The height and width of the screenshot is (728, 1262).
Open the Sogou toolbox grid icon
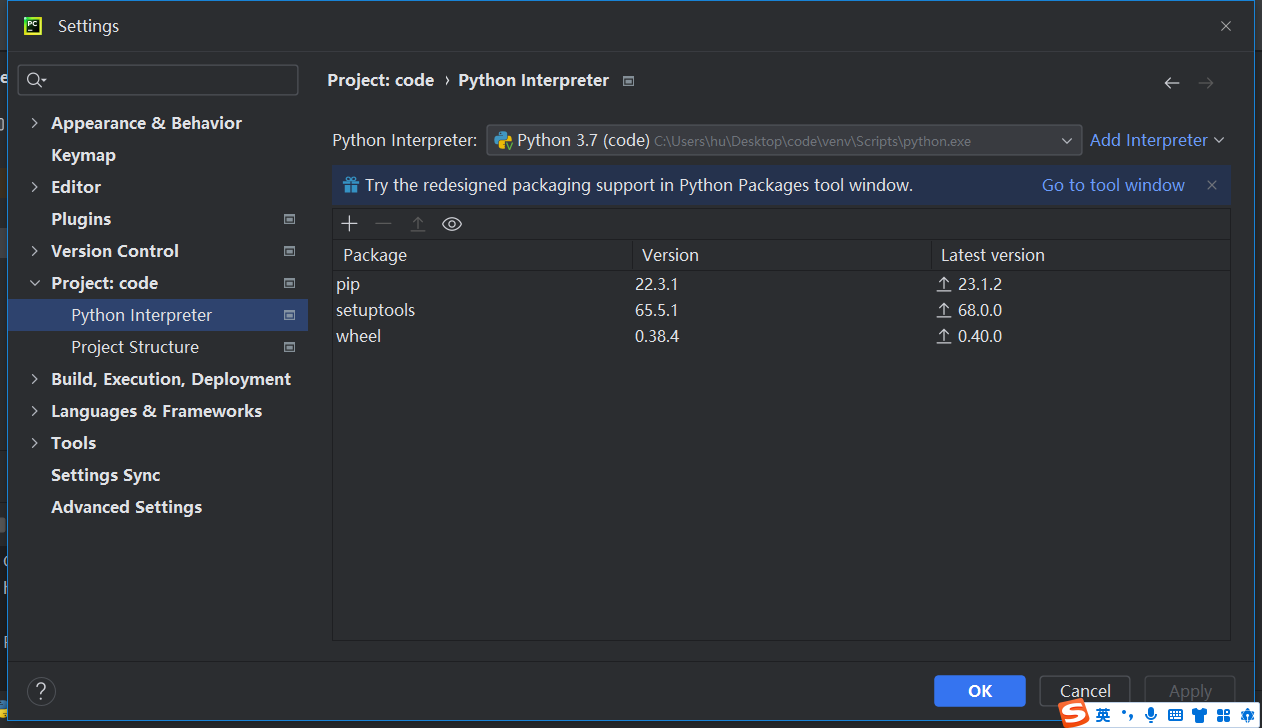[x=1223, y=715]
